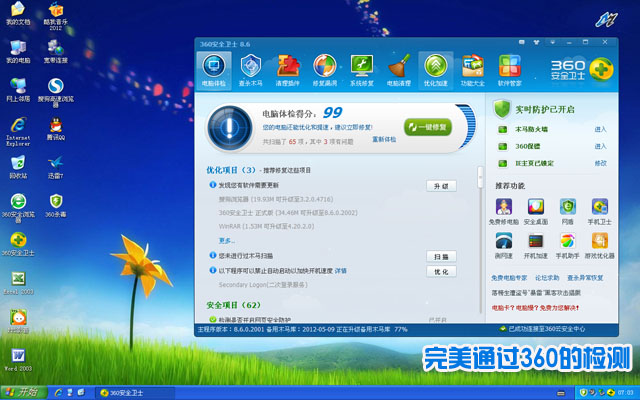Open 我的电脑 desktop icon
640x400 pixels.
tap(18, 52)
